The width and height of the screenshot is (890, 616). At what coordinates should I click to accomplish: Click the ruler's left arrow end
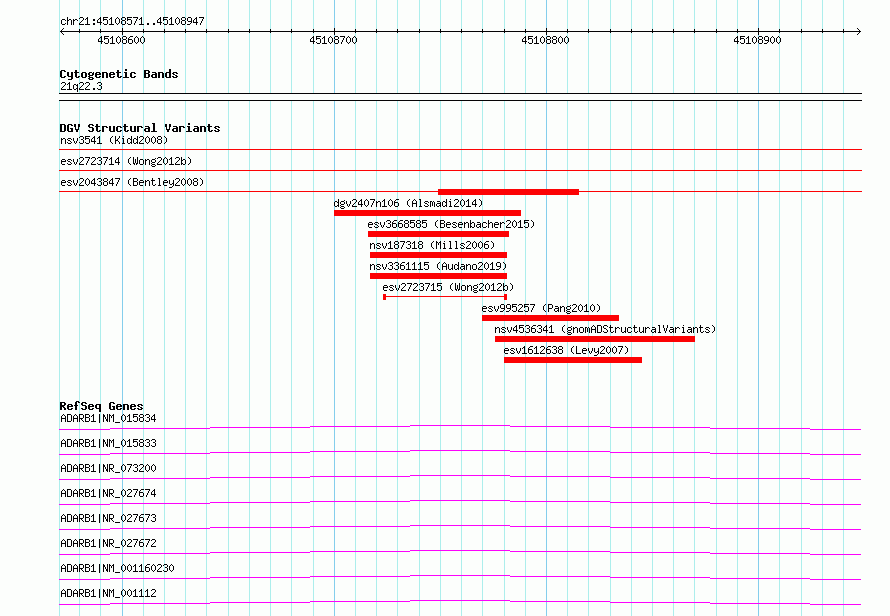[62, 31]
